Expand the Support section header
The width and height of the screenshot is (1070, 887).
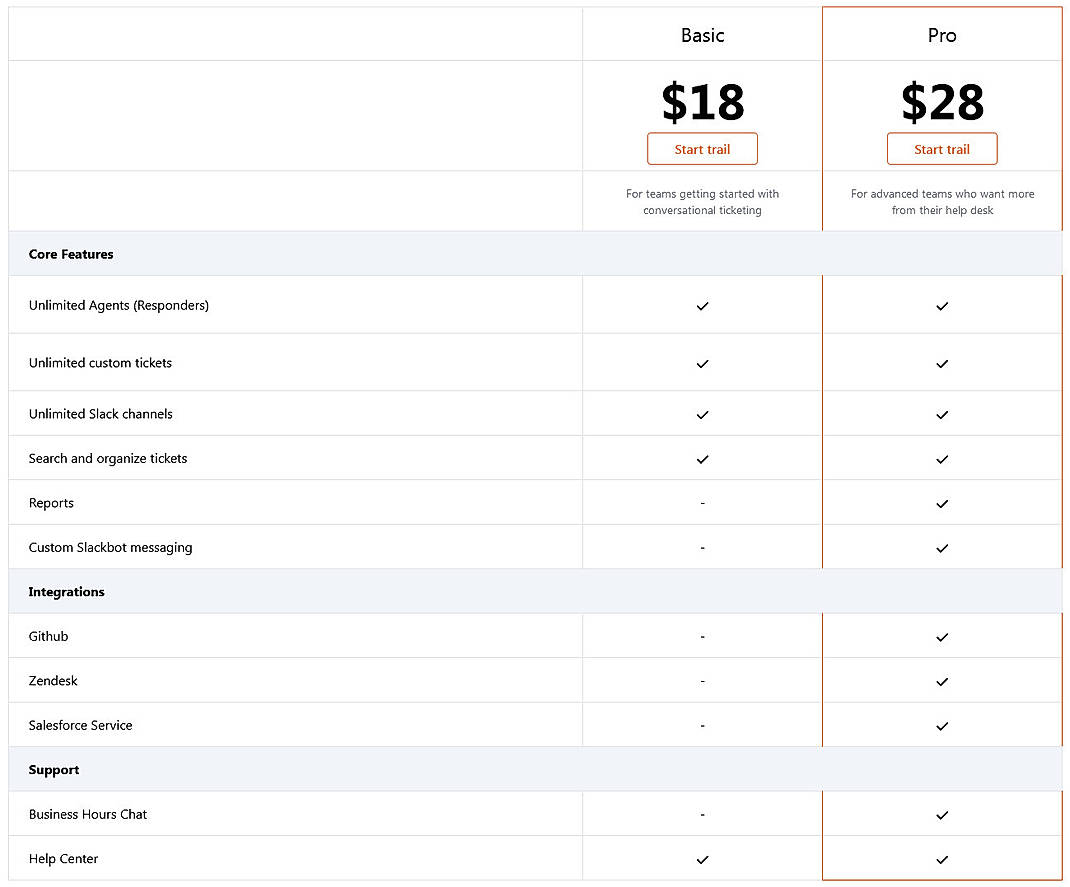[x=53, y=770]
